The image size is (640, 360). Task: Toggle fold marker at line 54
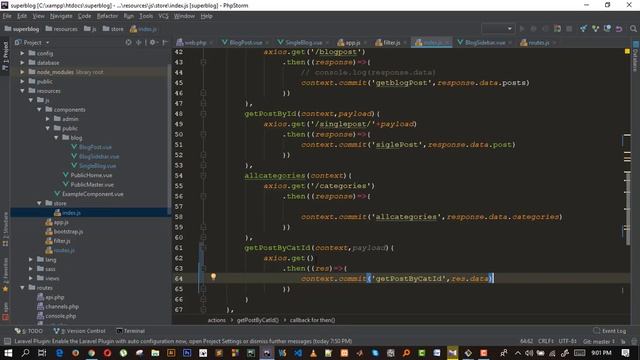click(203, 176)
